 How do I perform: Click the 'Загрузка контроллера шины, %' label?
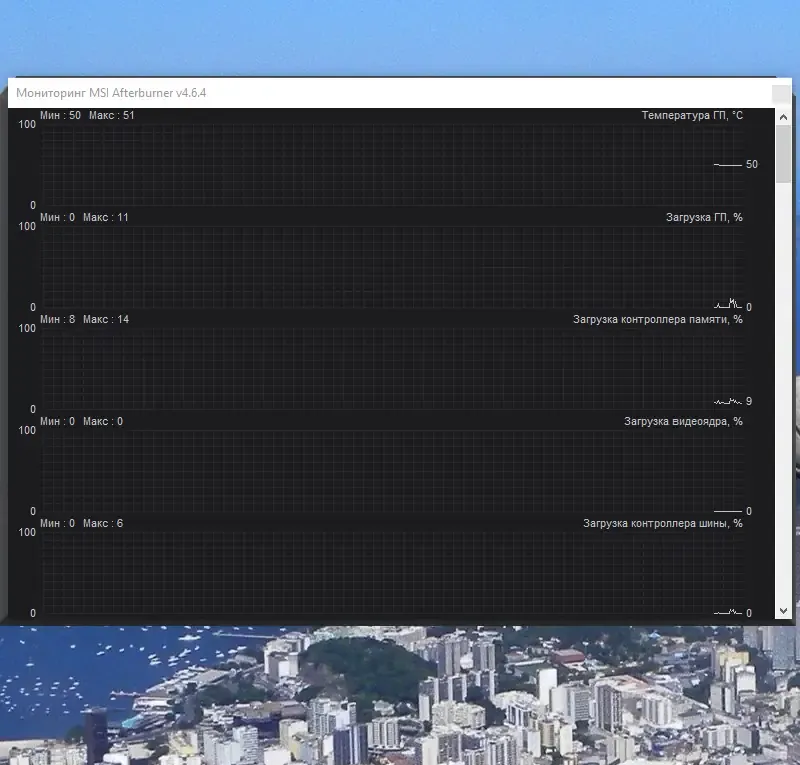(663, 524)
